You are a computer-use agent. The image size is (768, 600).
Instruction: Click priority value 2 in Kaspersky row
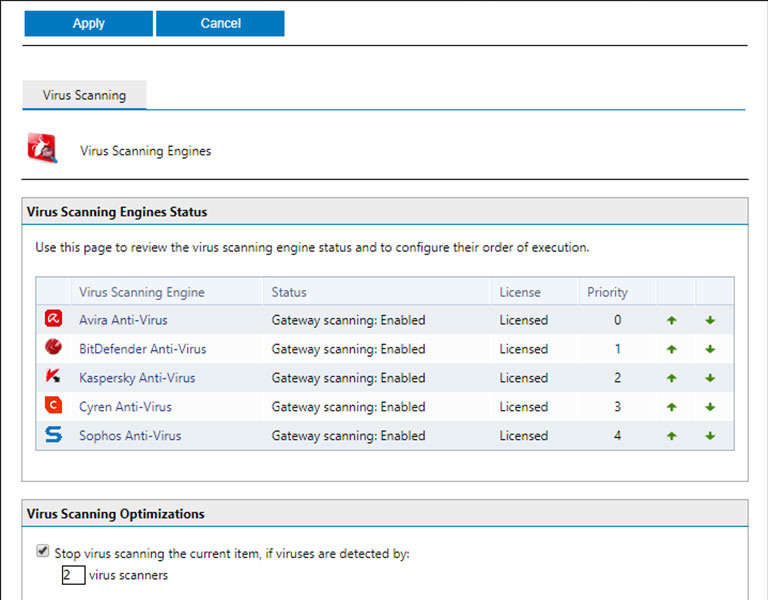click(x=618, y=378)
